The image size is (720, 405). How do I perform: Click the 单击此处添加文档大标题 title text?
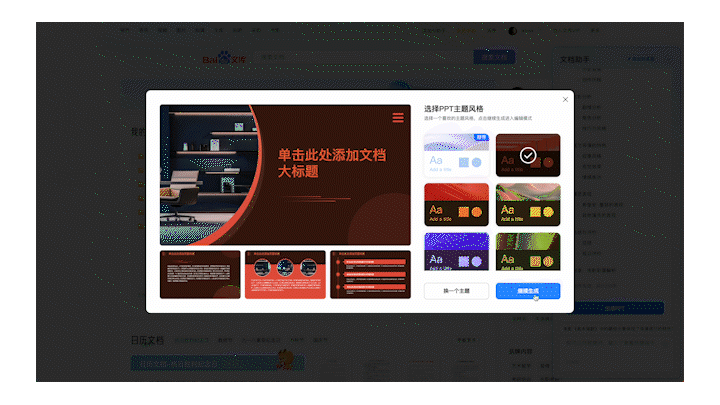coord(332,163)
